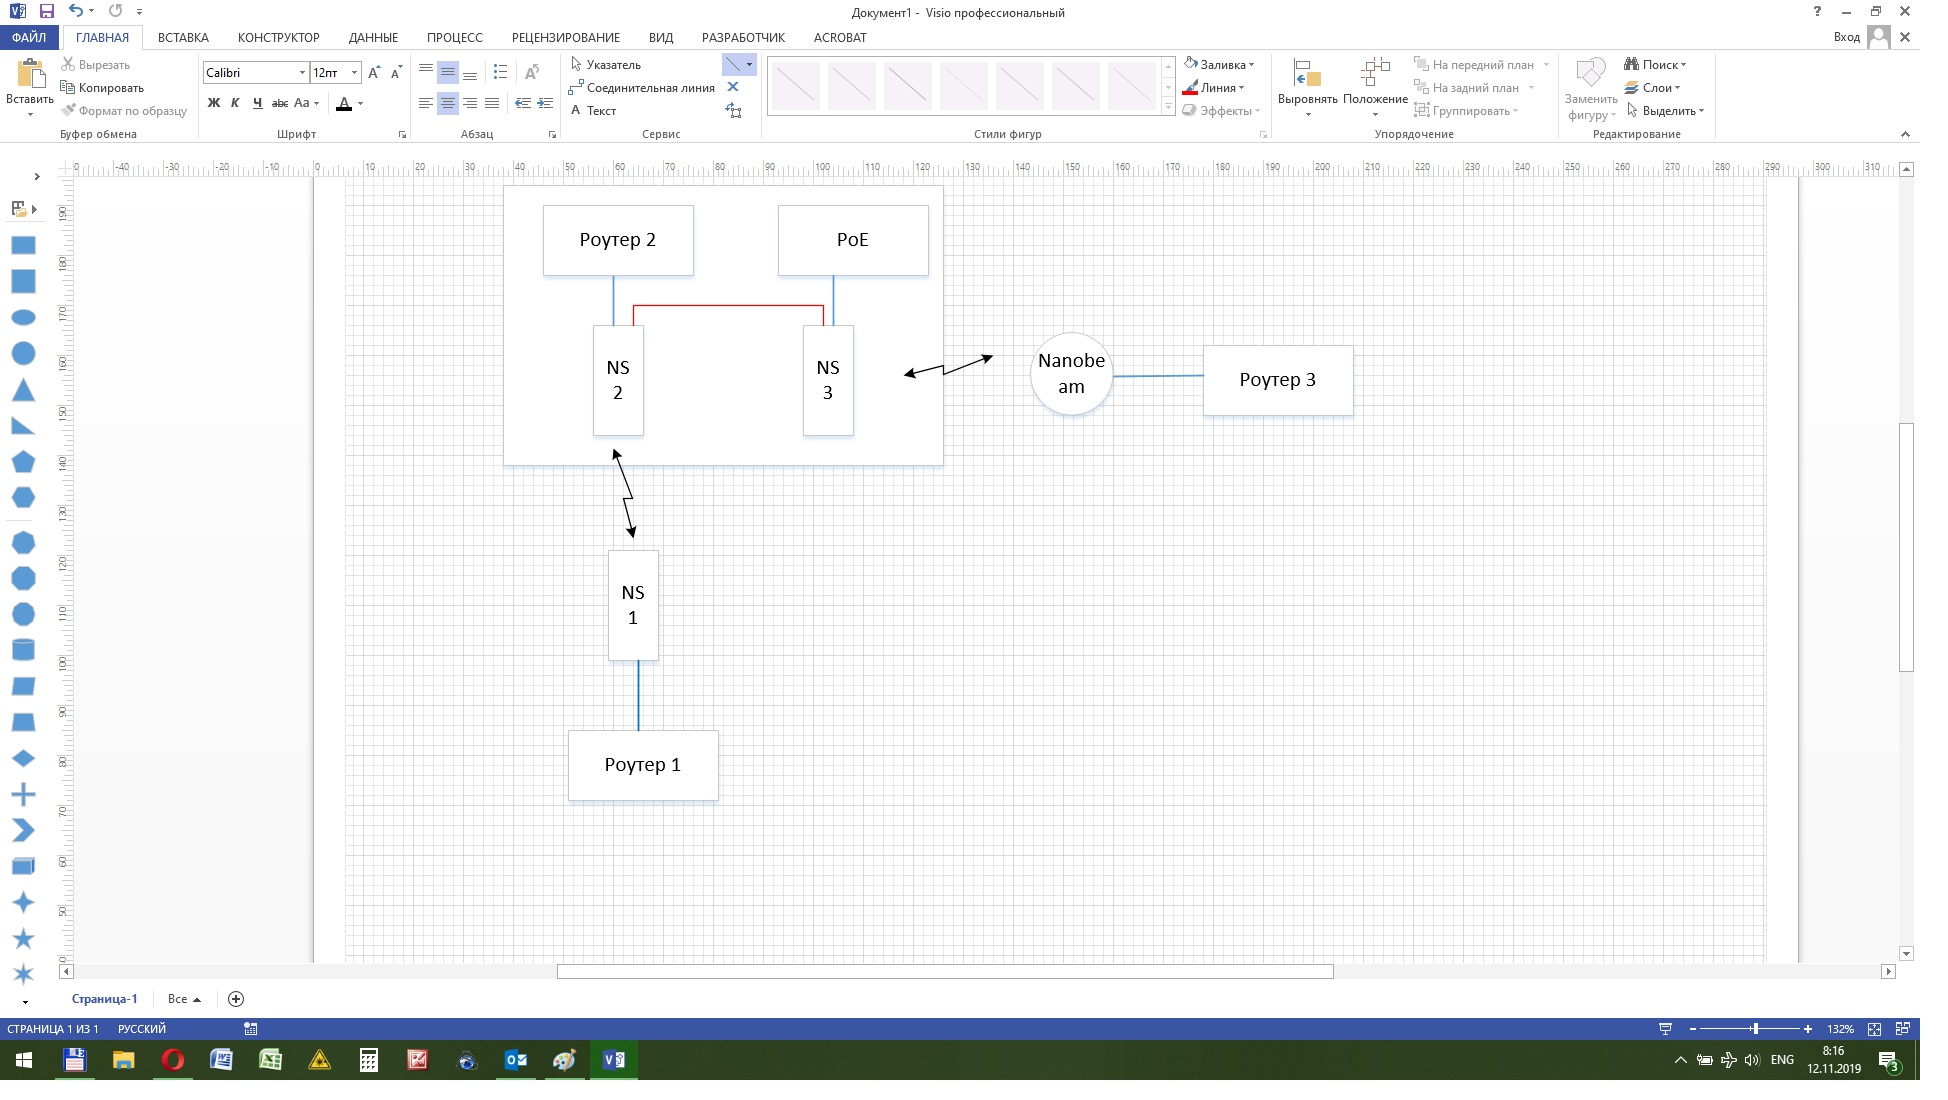
Task: Click the text block rotate tool
Action: point(733,111)
